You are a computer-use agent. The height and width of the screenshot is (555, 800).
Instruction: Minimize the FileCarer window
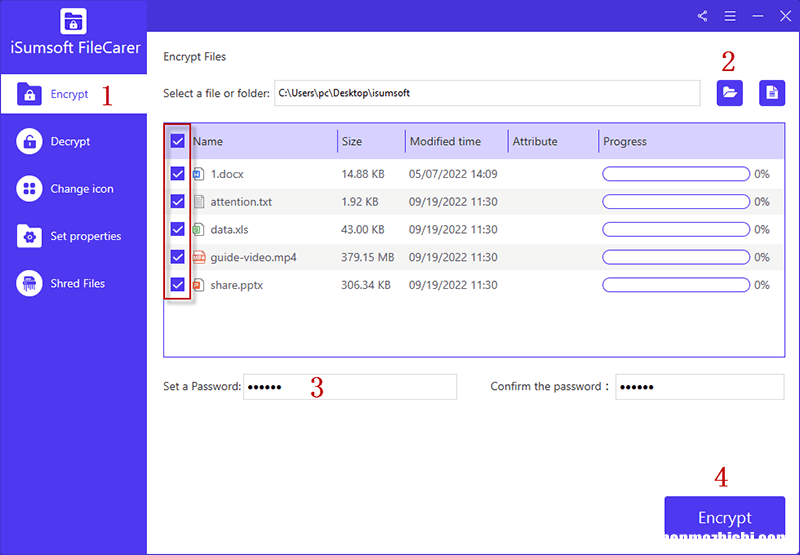pyautogui.click(x=758, y=16)
